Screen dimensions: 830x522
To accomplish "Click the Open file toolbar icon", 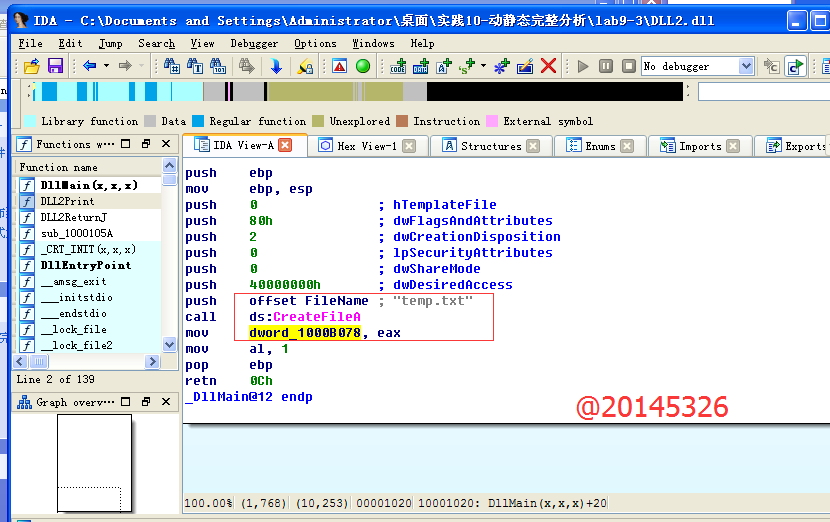I will (x=31, y=66).
